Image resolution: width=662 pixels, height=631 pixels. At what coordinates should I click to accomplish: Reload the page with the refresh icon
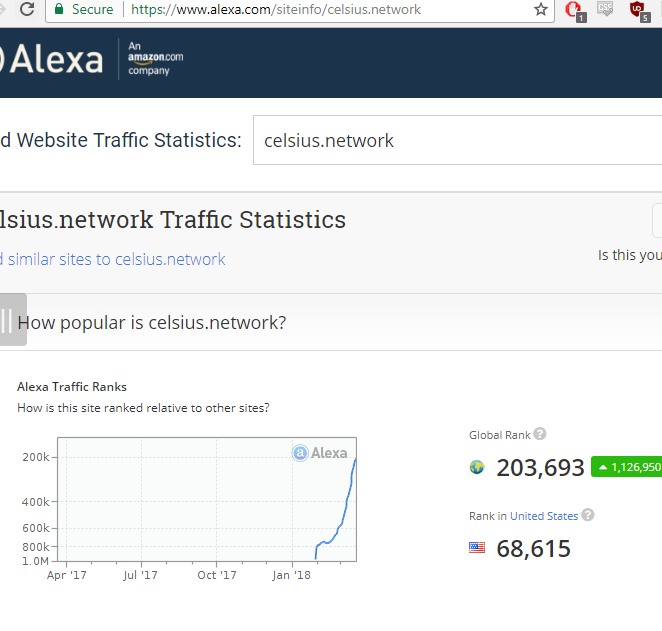27,9
